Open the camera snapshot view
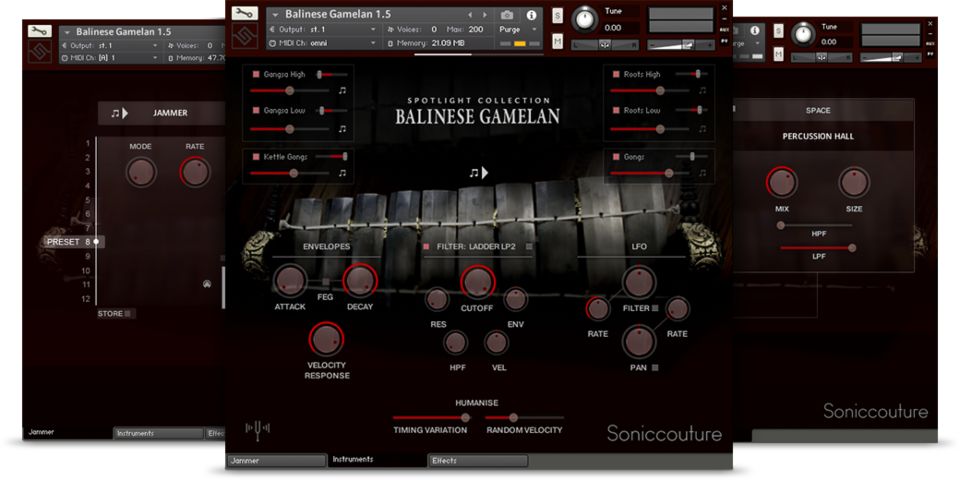 tap(506, 15)
